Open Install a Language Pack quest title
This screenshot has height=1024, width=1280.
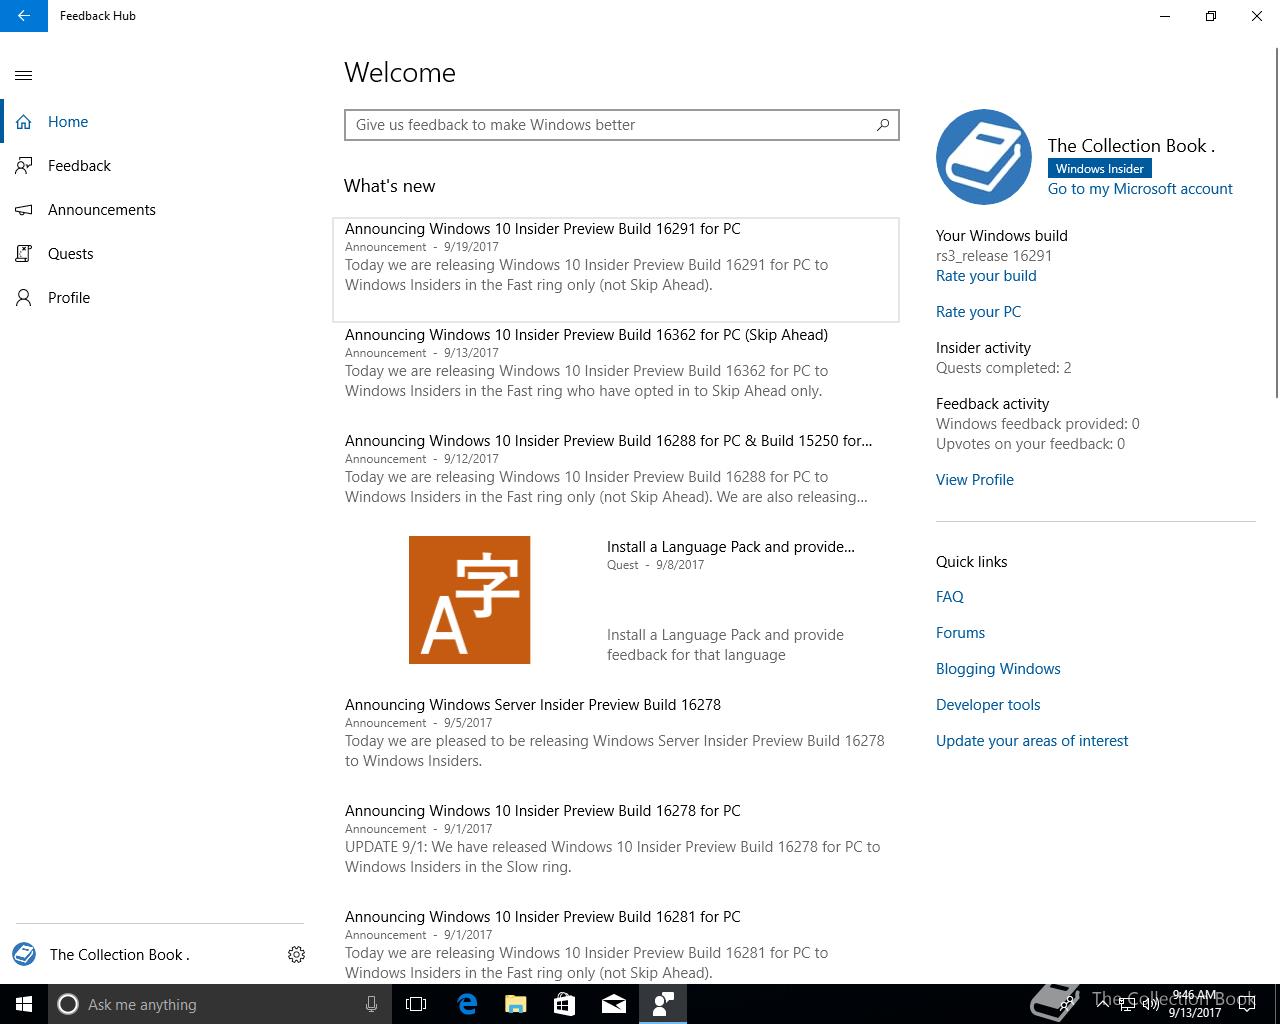pos(730,547)
